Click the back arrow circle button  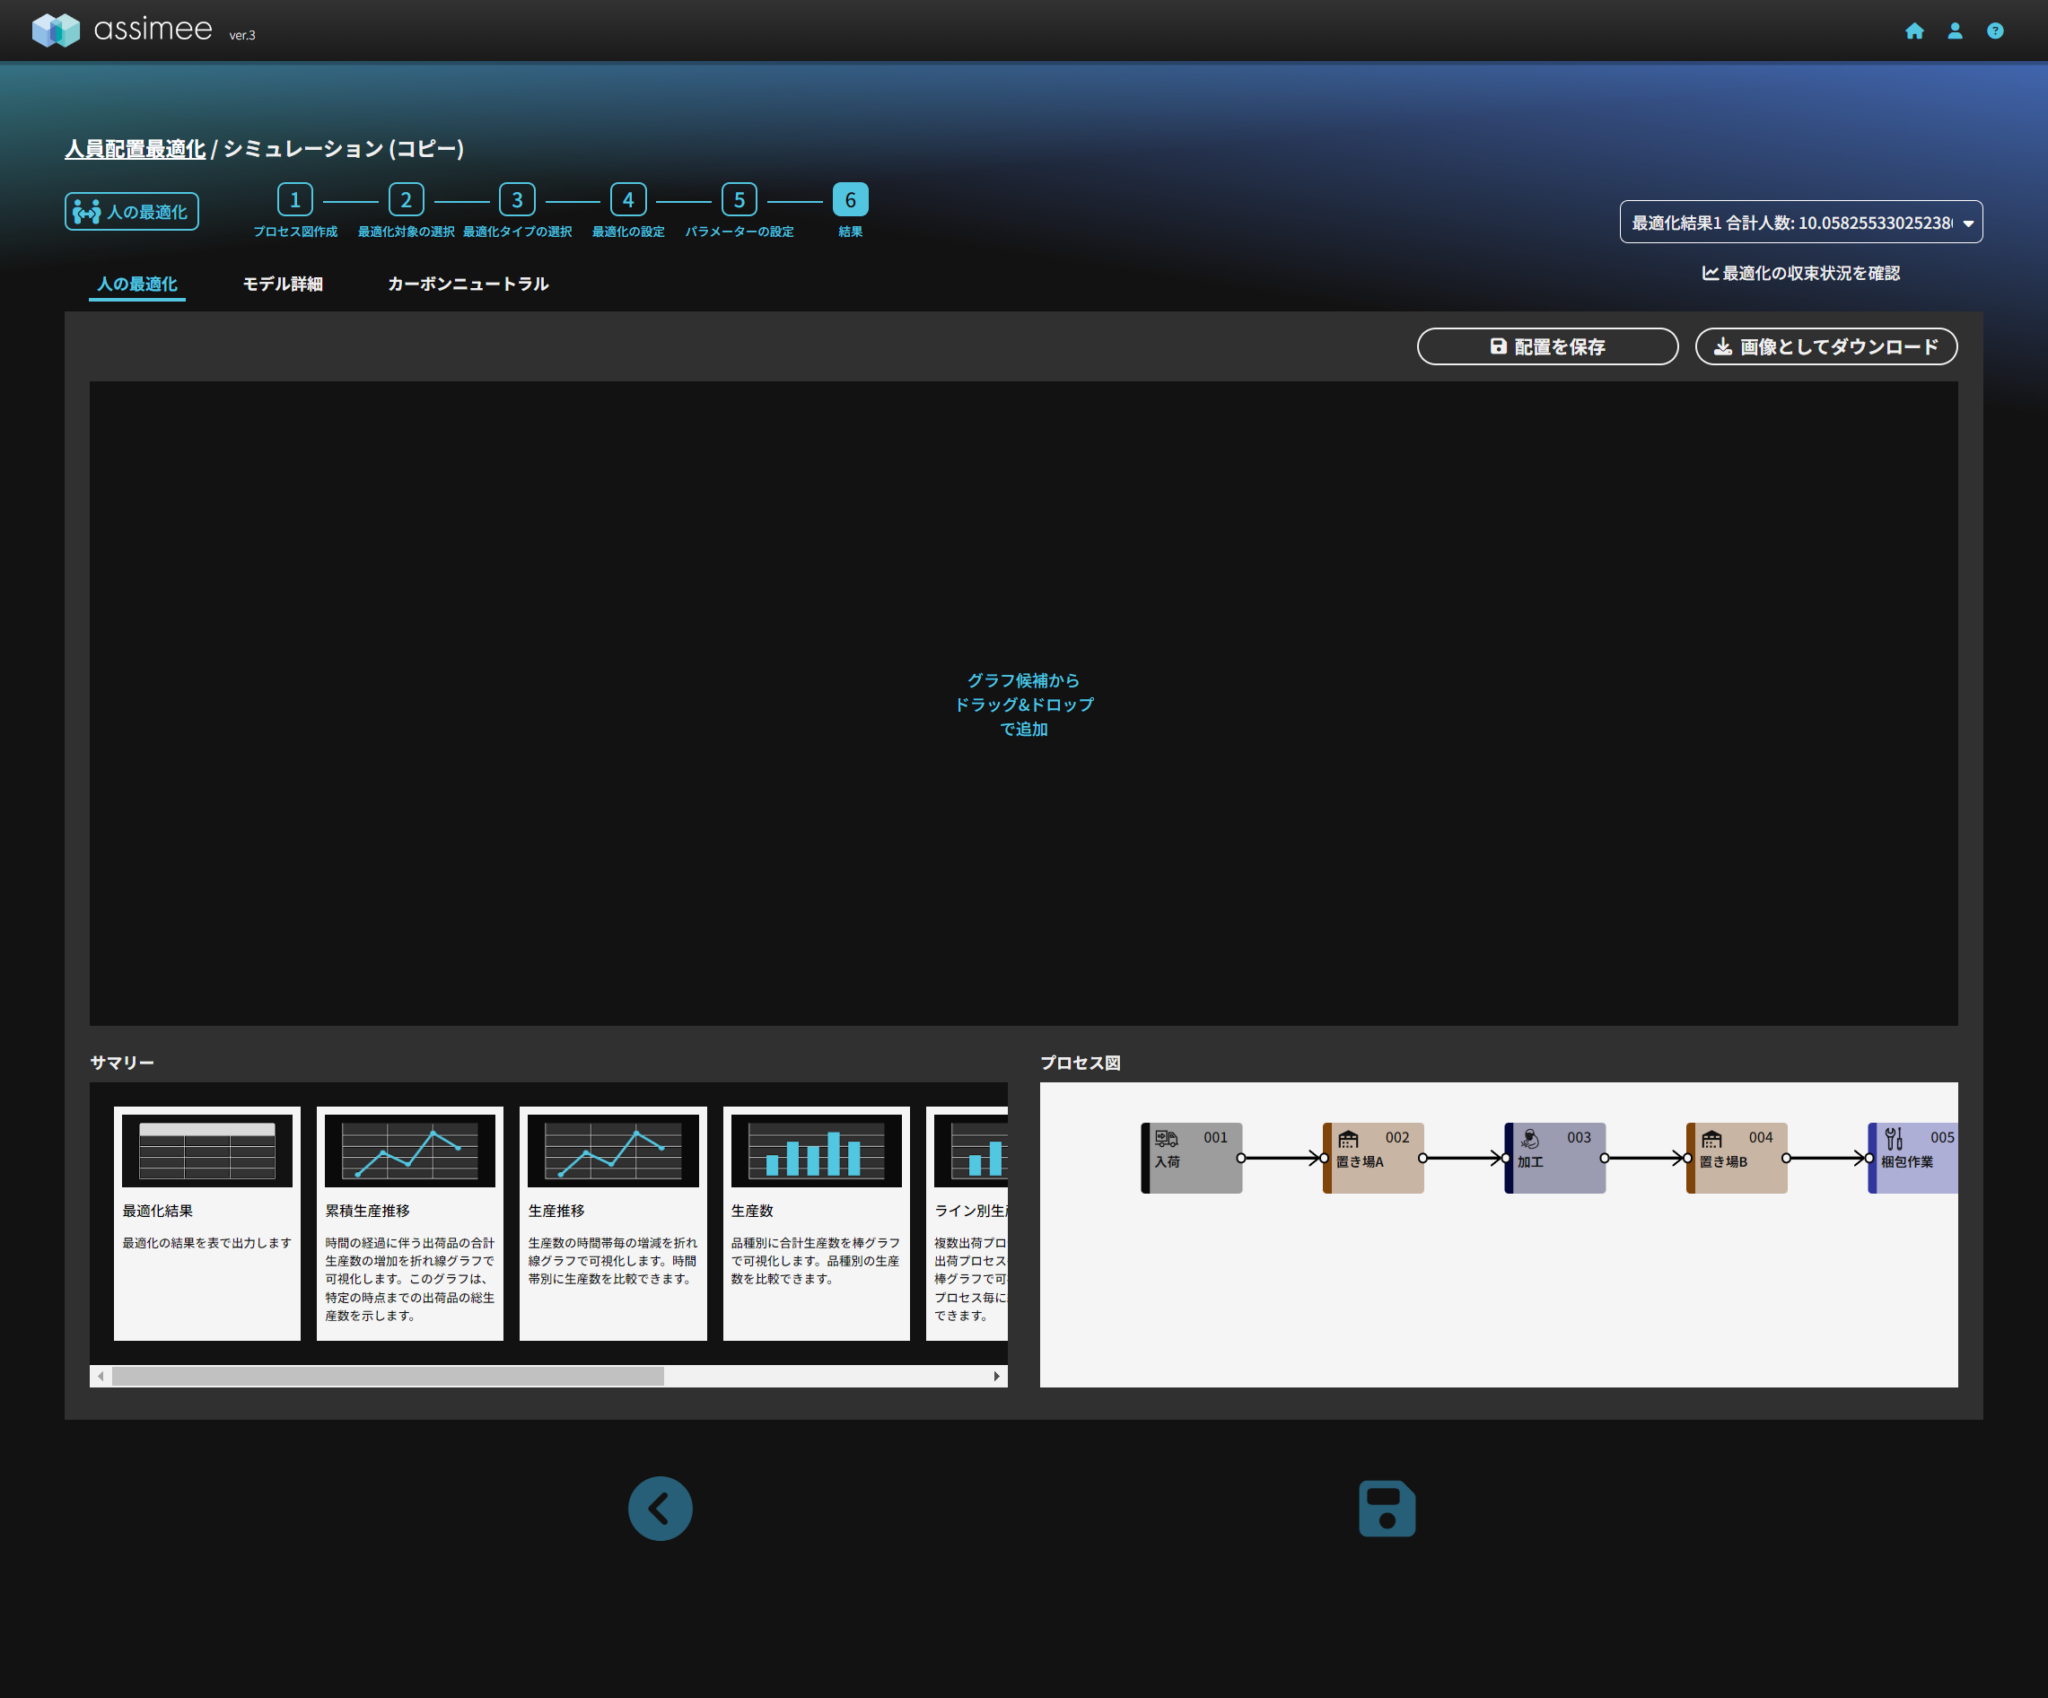(660, 1508)
